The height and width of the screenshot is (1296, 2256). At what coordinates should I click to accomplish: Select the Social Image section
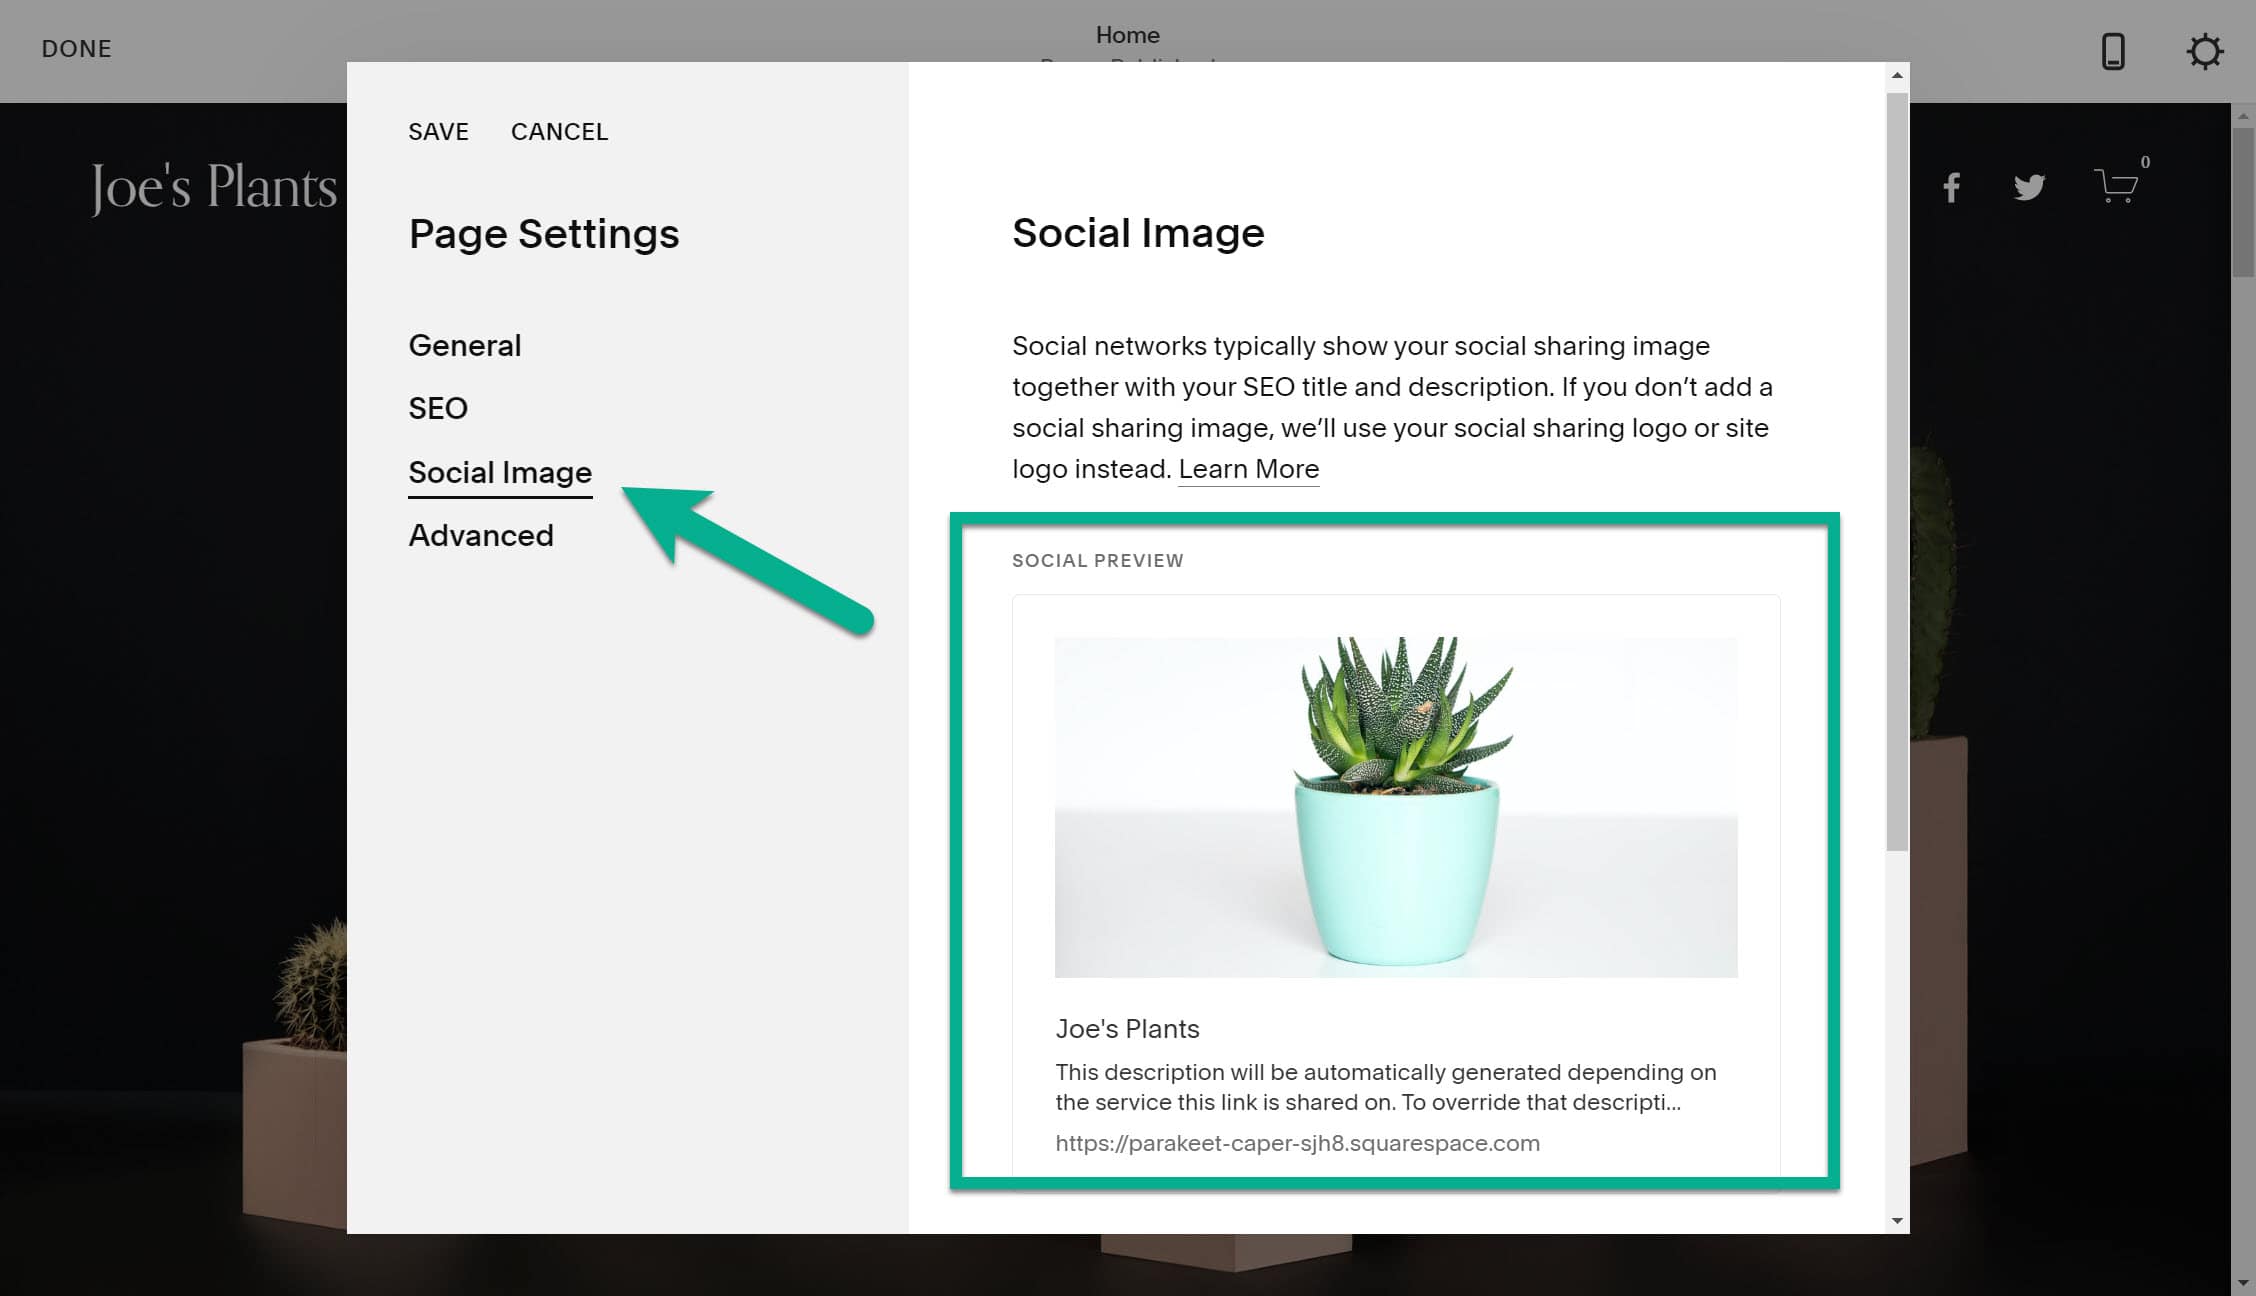tap(500, 472)
